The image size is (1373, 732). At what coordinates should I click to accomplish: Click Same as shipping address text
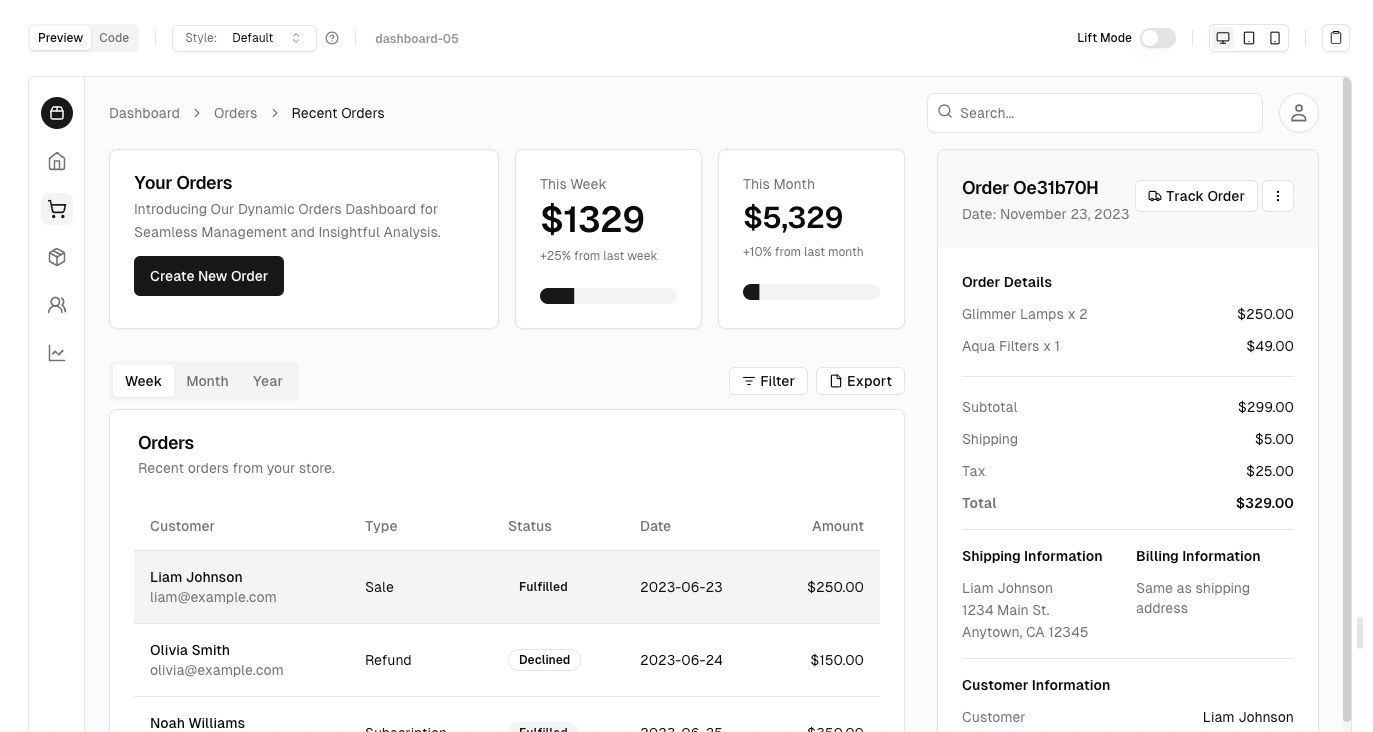1193,598
